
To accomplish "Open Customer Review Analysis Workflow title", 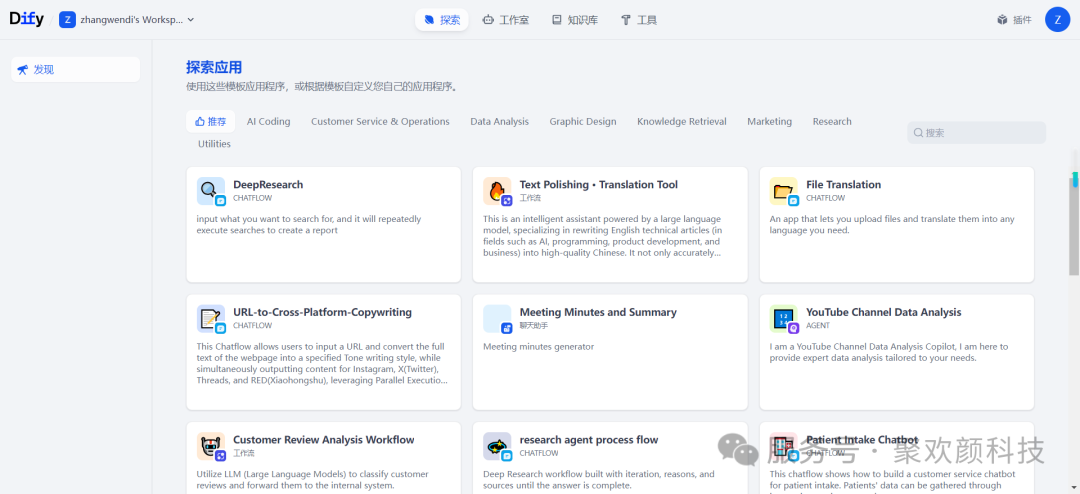I will (x=324, y=440).
